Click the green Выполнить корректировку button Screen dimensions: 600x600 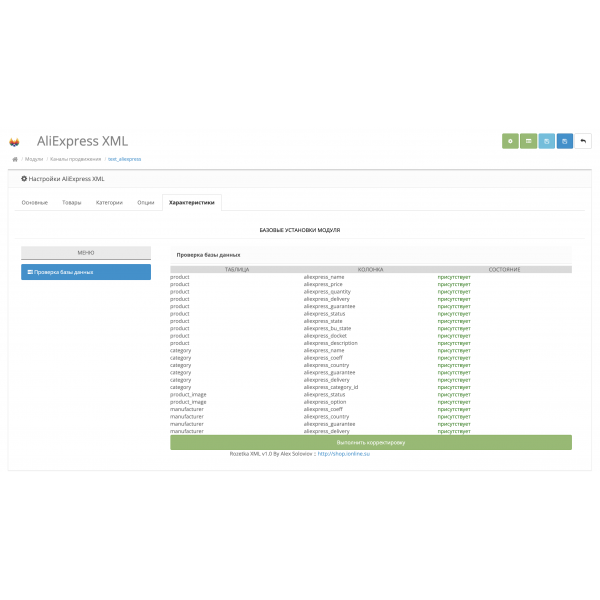(371, 442)
